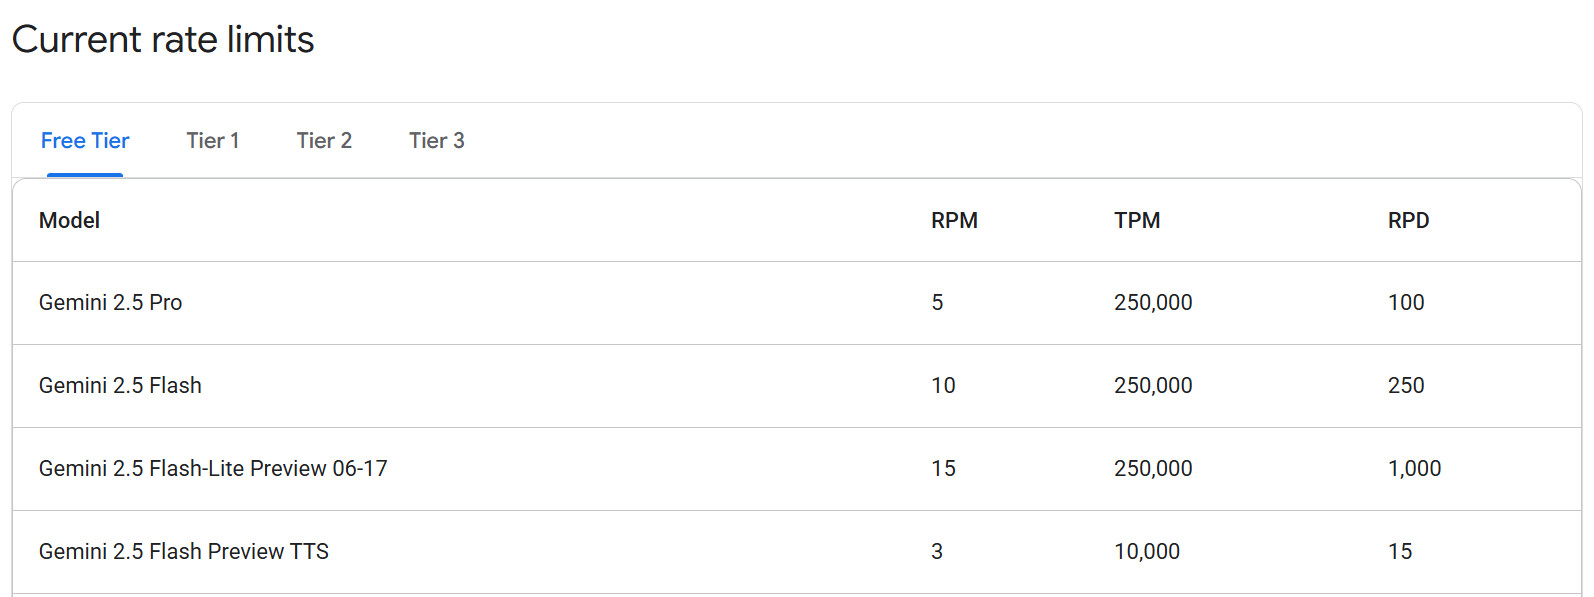Click the RPD value 15 for Flash Preview TTS
This screenshot has height=597, width=1594.
tap(1400, 552)
